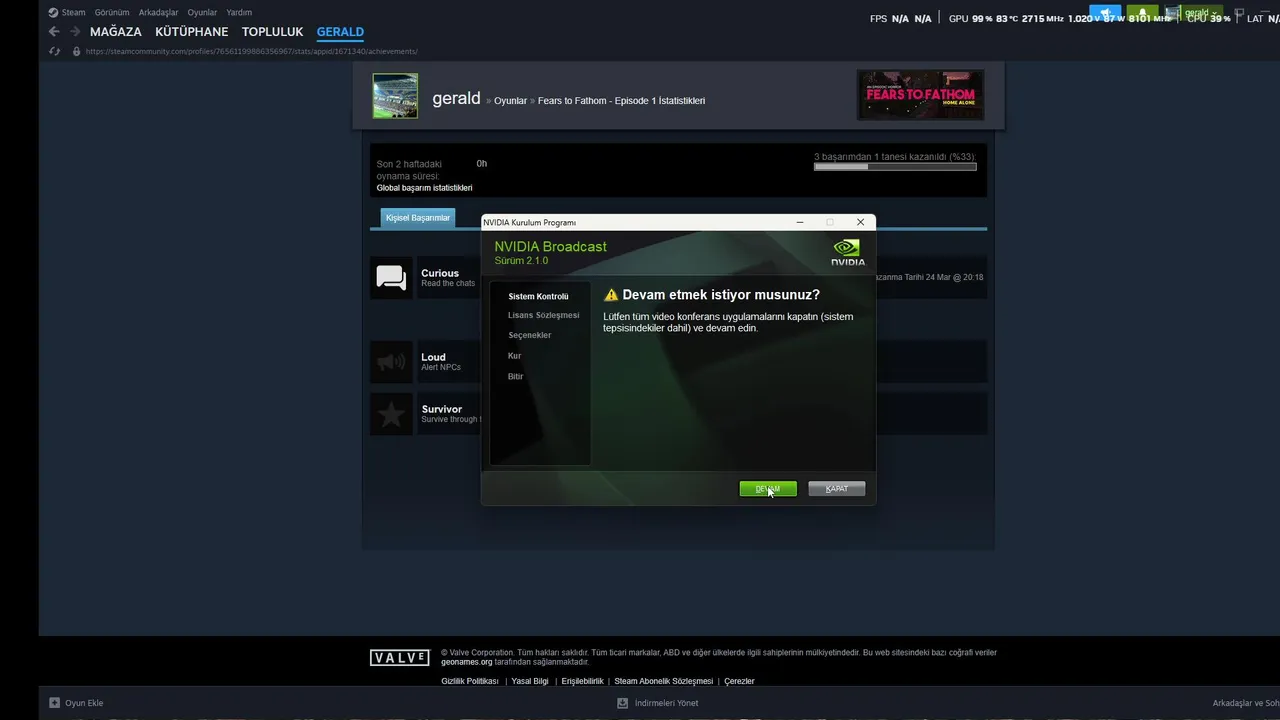1280x720 pixels.
Task: Select the Sistem Kontrolü installer step
Action: [x=538, y=297]
